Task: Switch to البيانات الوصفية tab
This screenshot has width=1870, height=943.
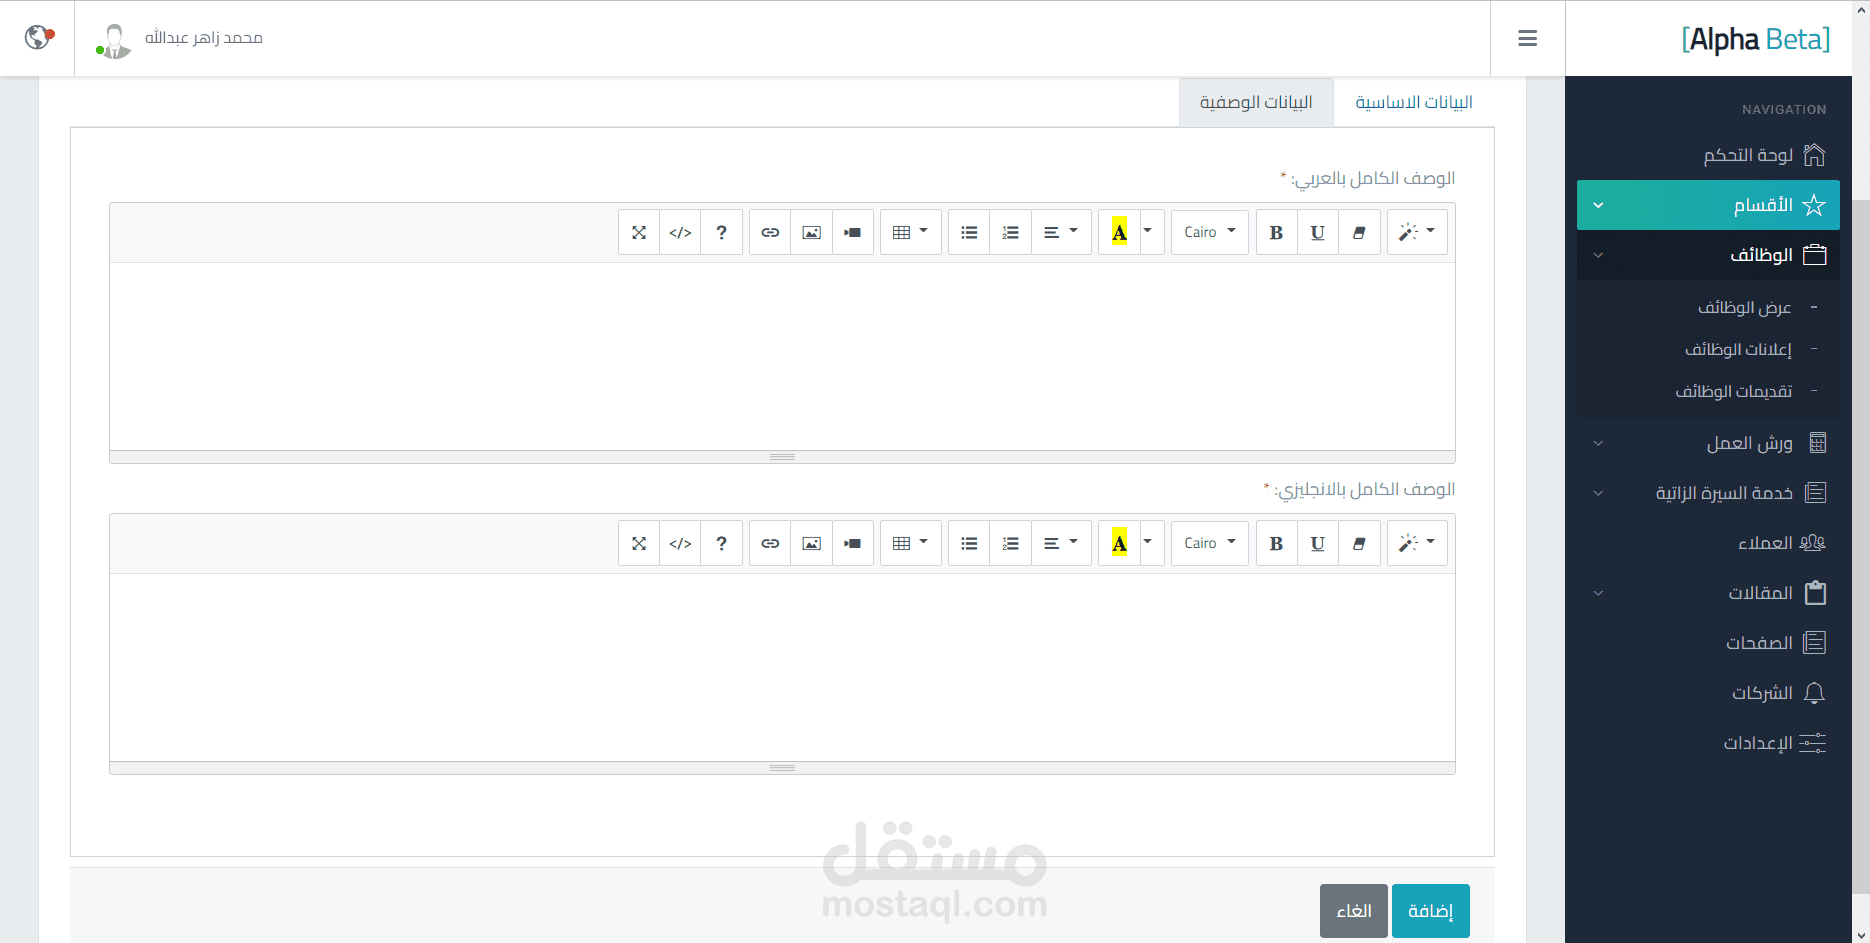Action: tap(1256, 102)
